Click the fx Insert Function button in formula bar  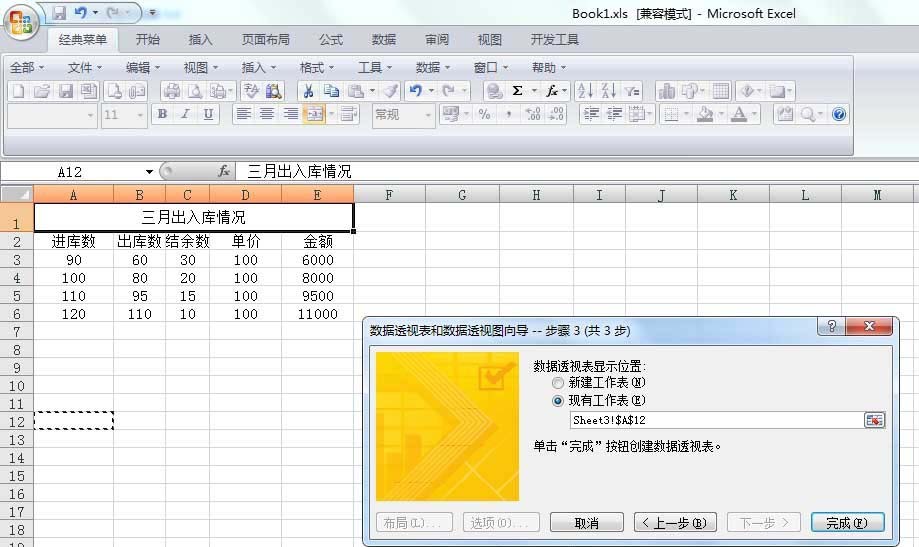tap(223, 171)
